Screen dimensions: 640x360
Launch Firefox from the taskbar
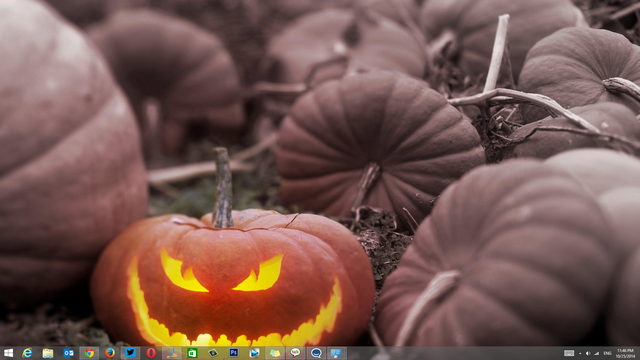pyautogui.click(x=109, y=353)
